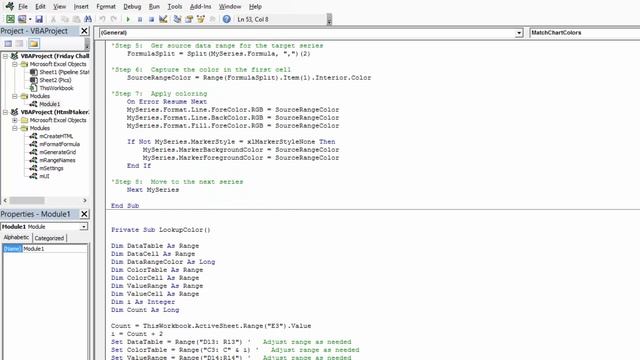Click the Save toolbar icon
The height and width of the screenshot is (360, 640).
pyautogui.click(x=39, y=19)
